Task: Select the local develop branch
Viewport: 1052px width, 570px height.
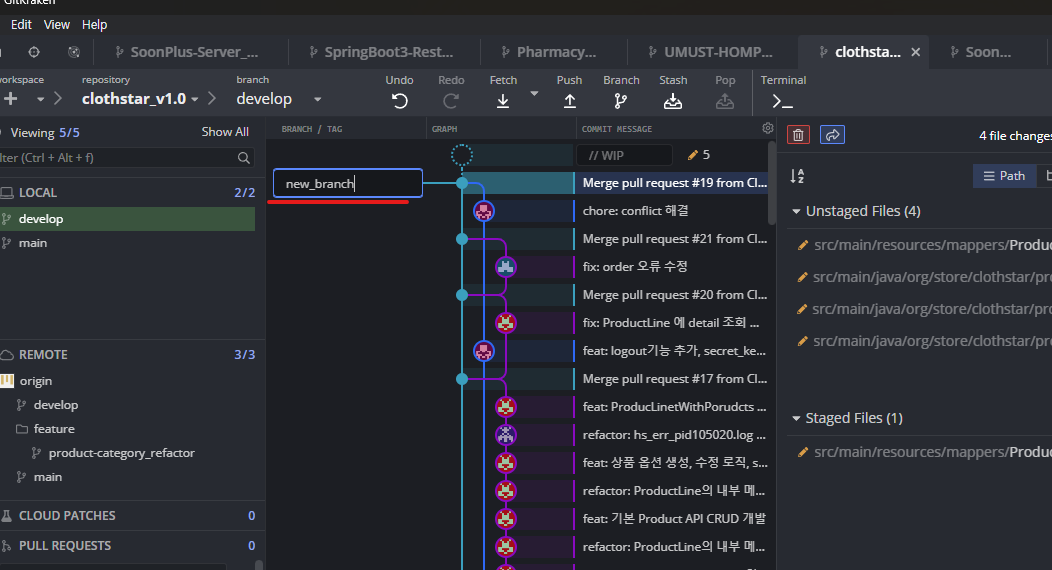Action: [127, 219]
